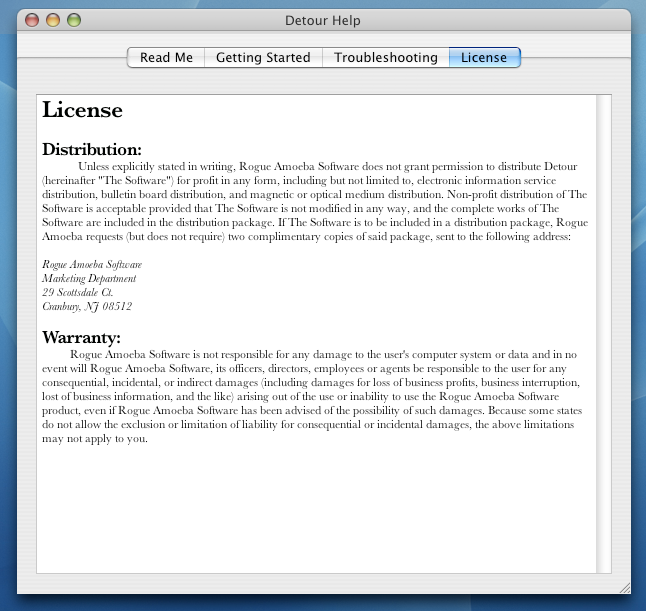Click the 'License' main heading
The height and width of the screenshot is (611, 646).
point(82,110)
